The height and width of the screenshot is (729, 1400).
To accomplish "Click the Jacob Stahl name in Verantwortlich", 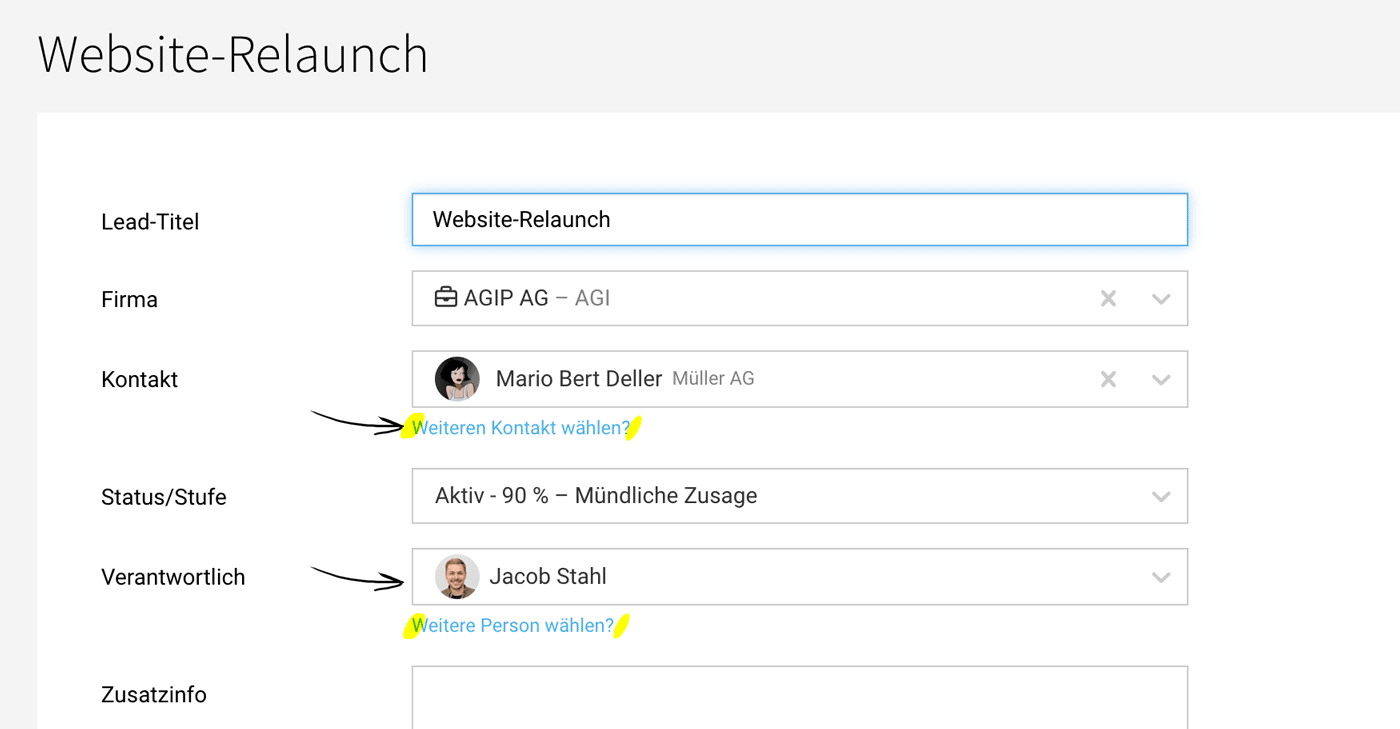I will coord(548,577).
